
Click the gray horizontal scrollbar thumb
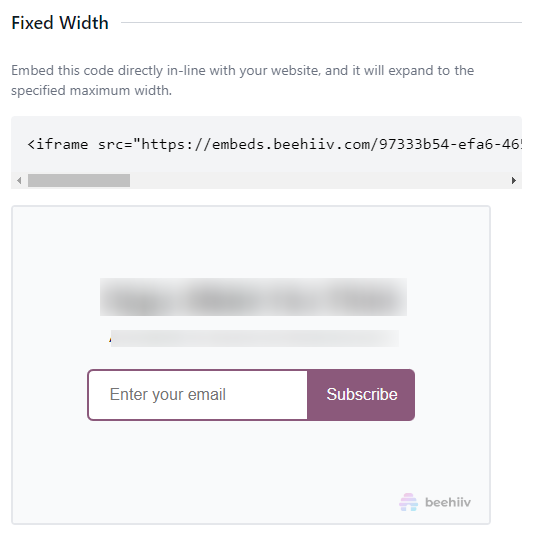point(79,180)
